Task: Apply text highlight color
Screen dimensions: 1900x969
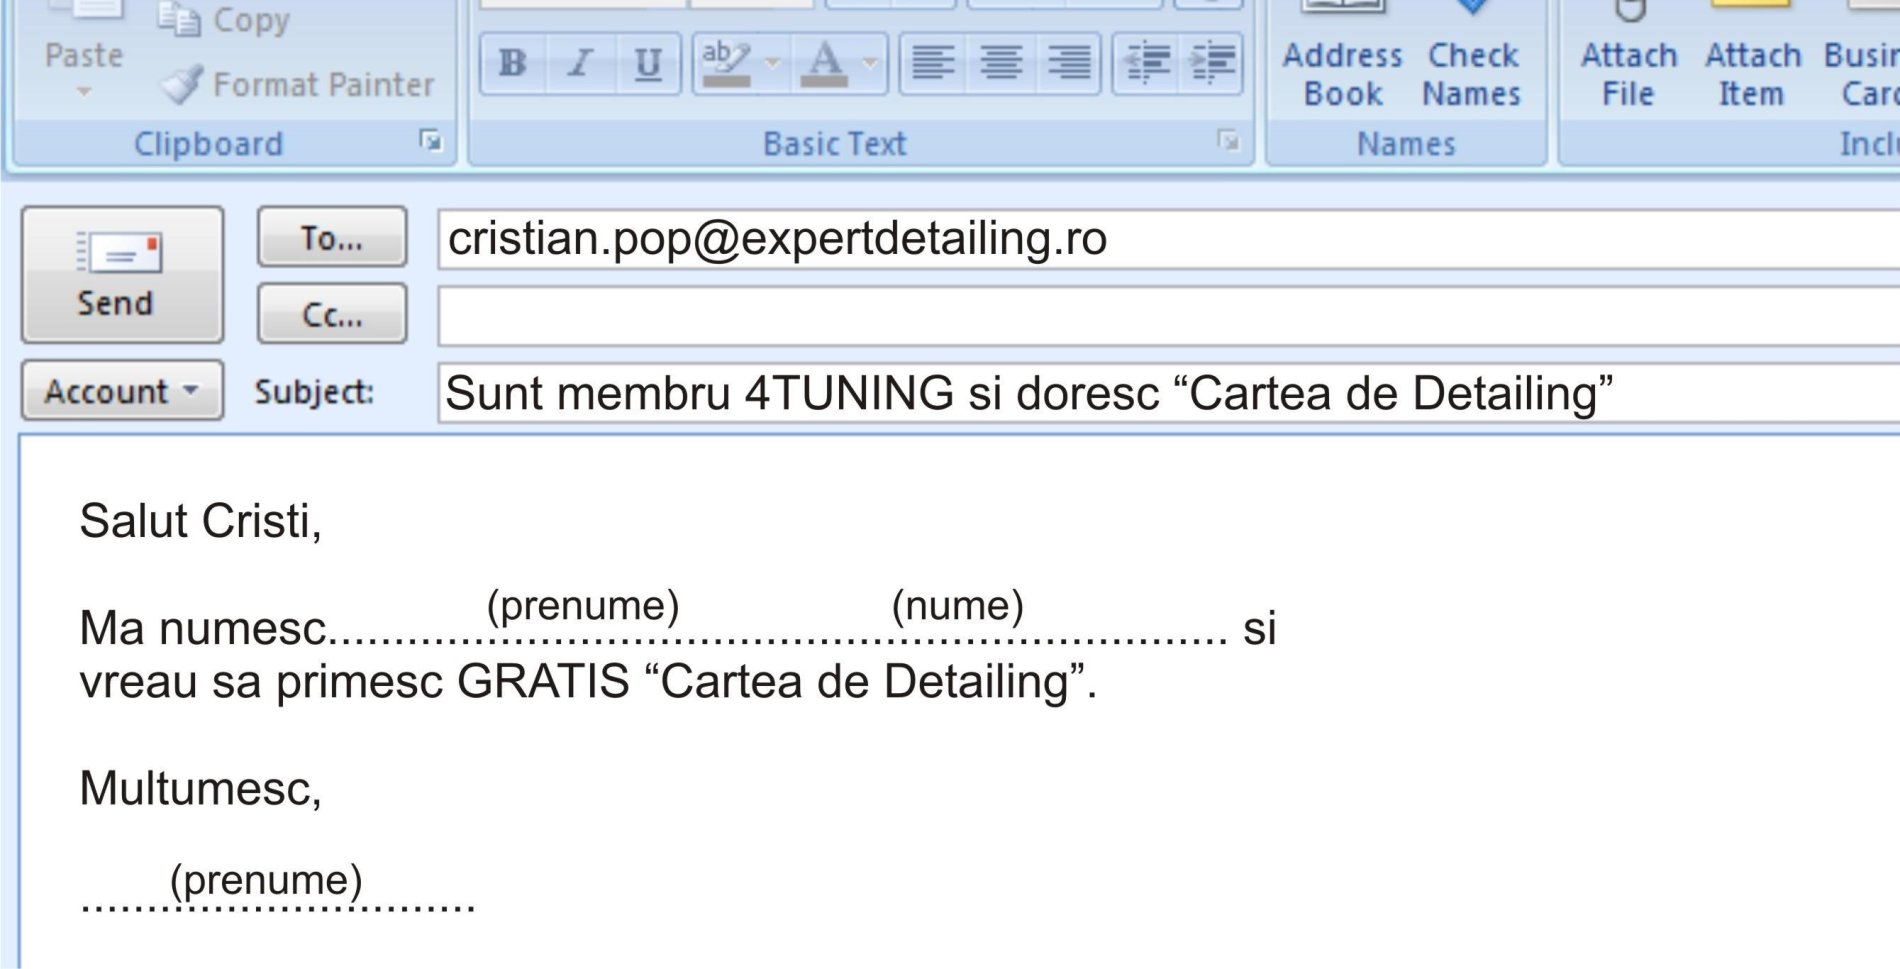Action: tap(726, 63)
